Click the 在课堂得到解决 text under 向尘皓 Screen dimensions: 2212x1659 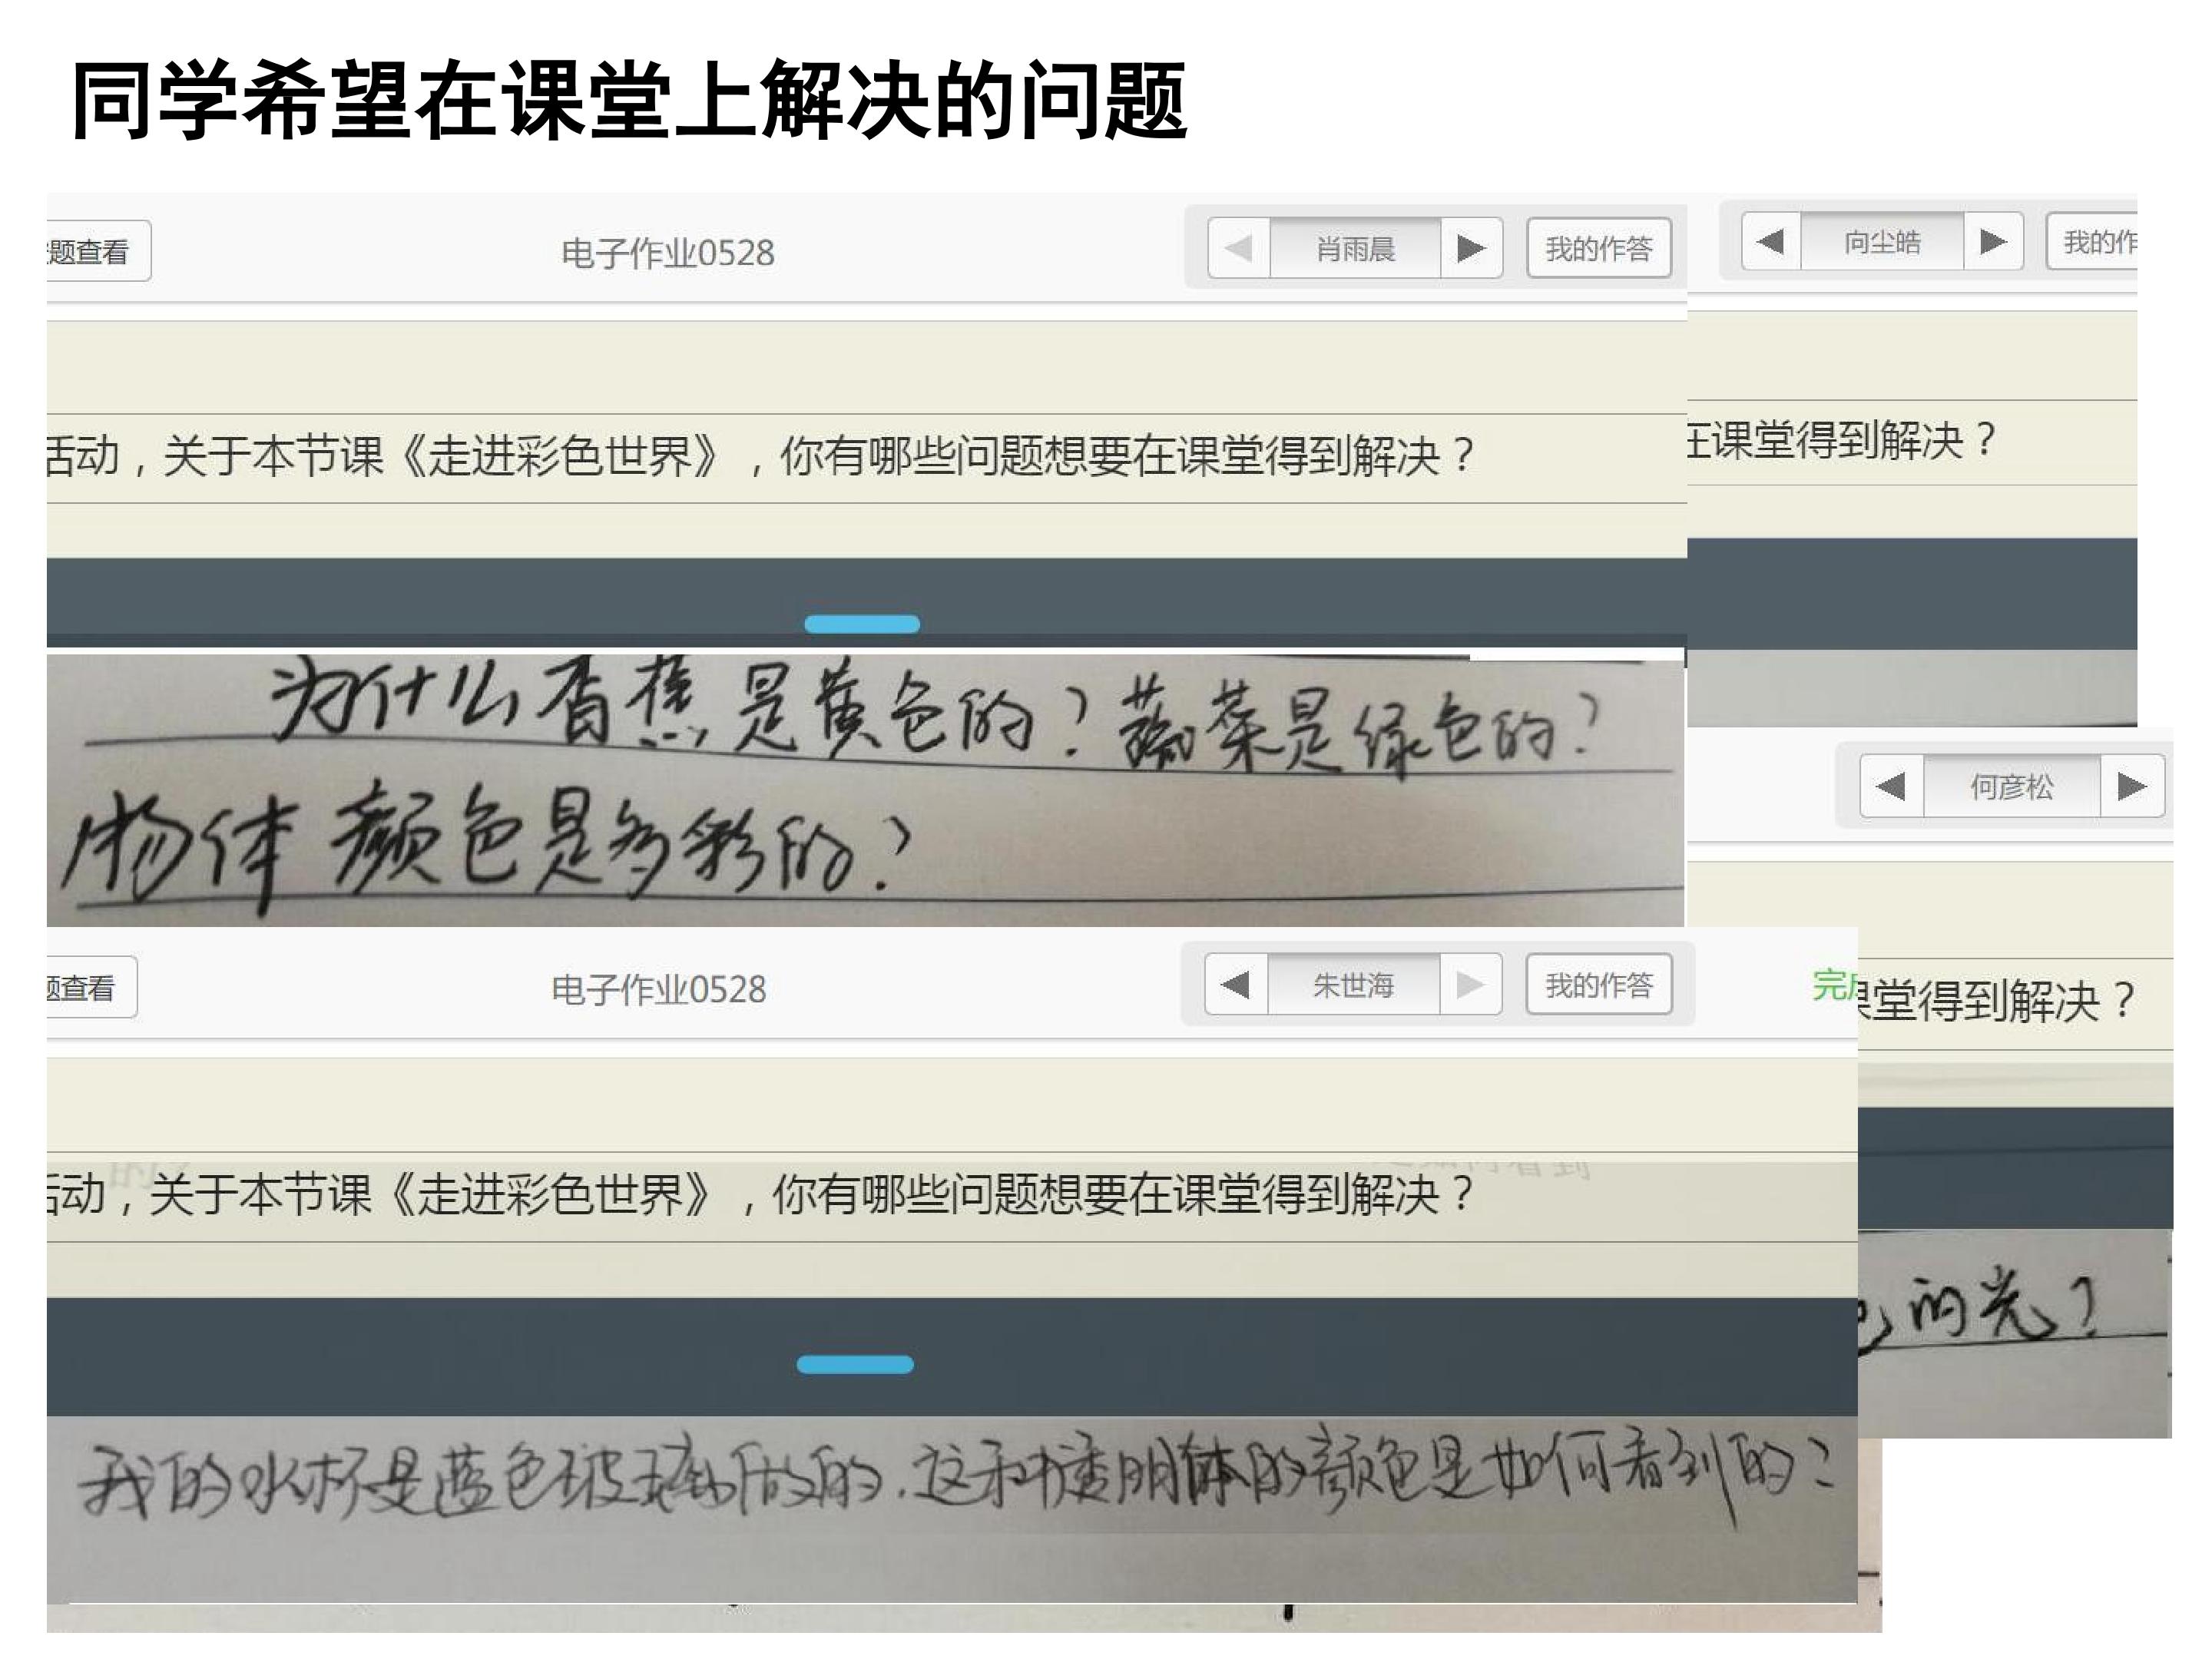[x=1841, y=440]
